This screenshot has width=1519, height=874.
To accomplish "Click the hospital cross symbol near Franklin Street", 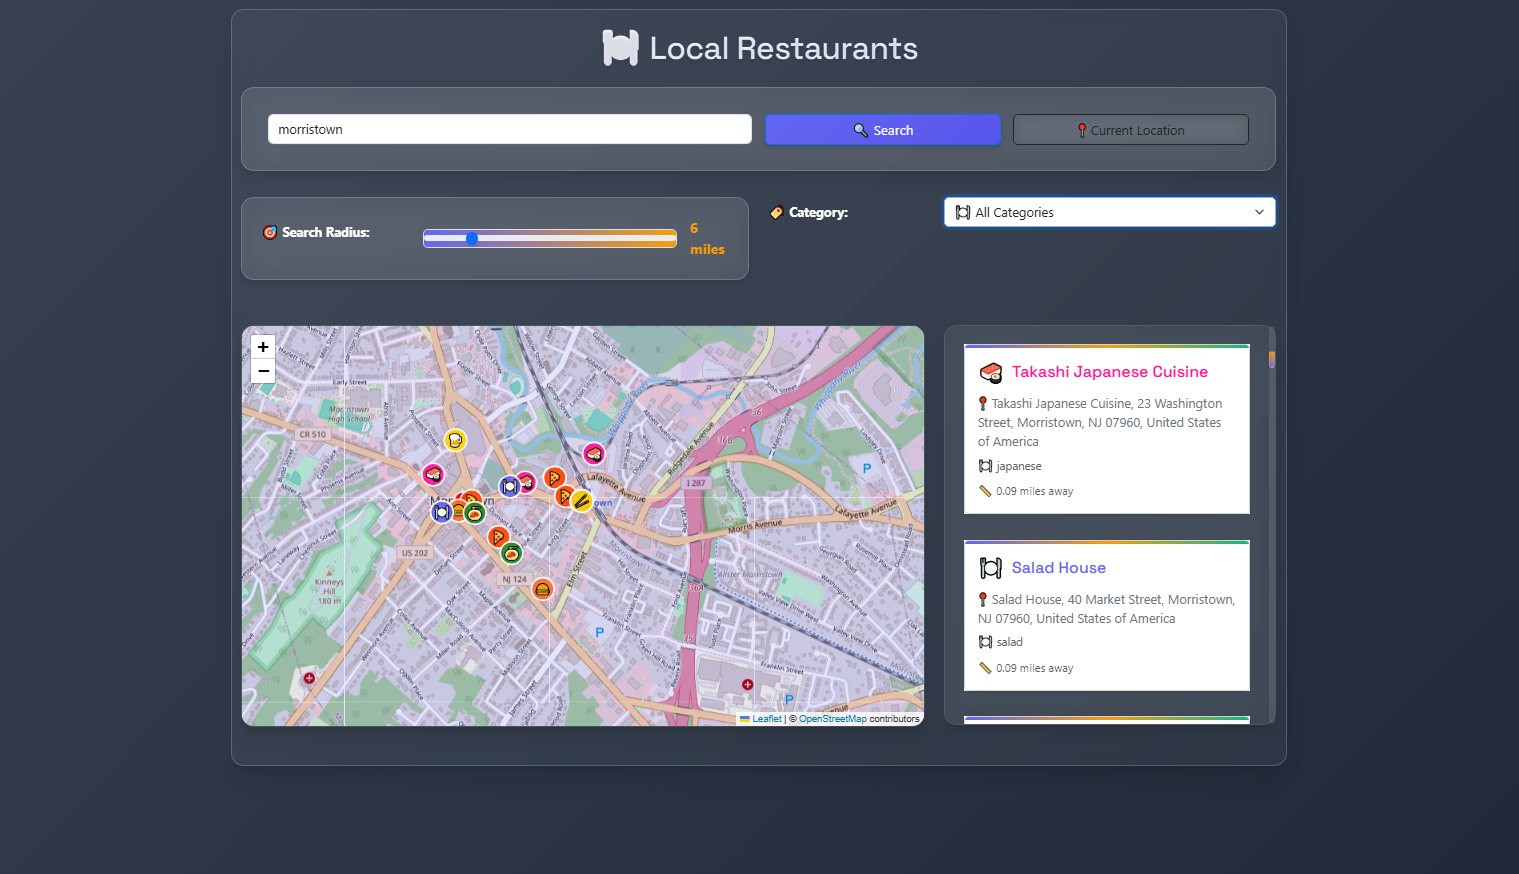I will point(747,684).
